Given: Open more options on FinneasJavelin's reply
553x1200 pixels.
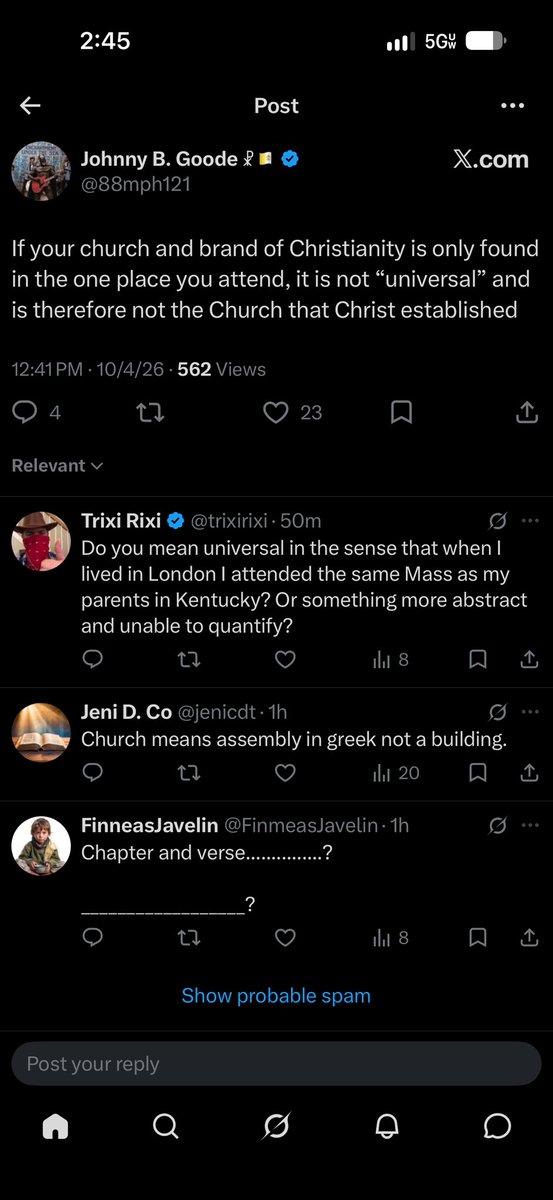Looking at the screenshot, I should 530,825.
